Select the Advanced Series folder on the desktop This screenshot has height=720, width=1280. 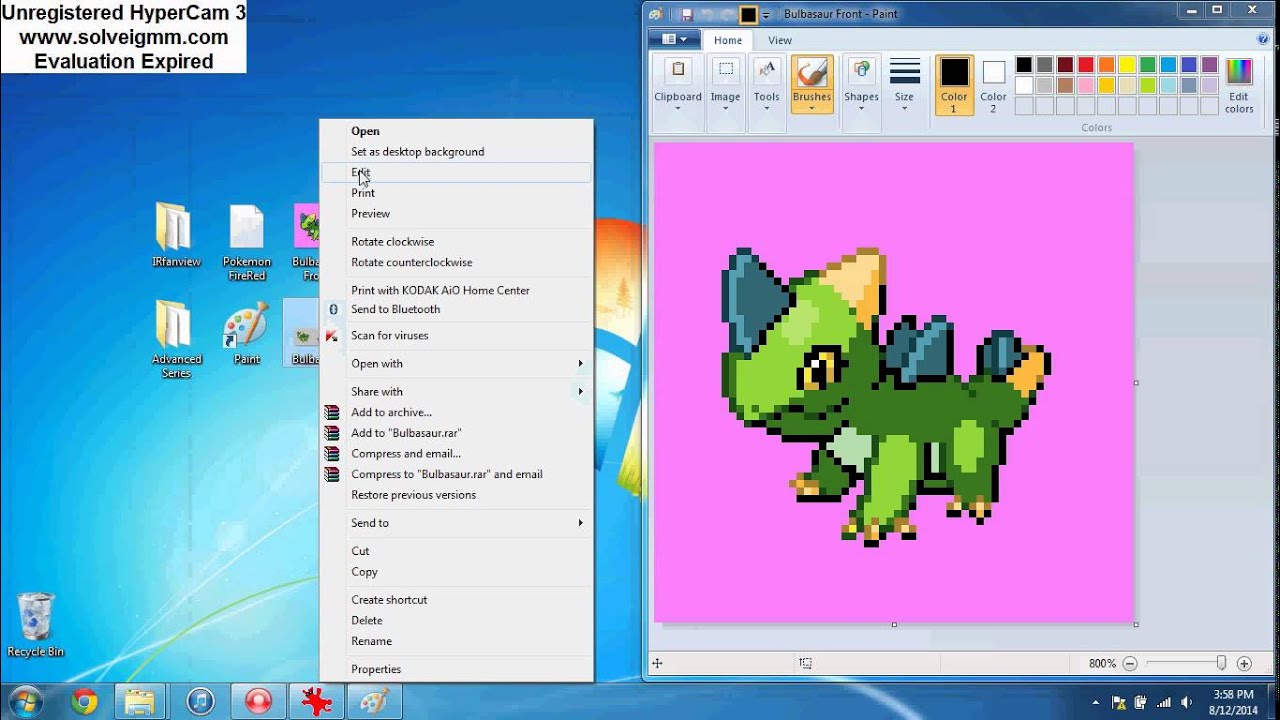176,340
